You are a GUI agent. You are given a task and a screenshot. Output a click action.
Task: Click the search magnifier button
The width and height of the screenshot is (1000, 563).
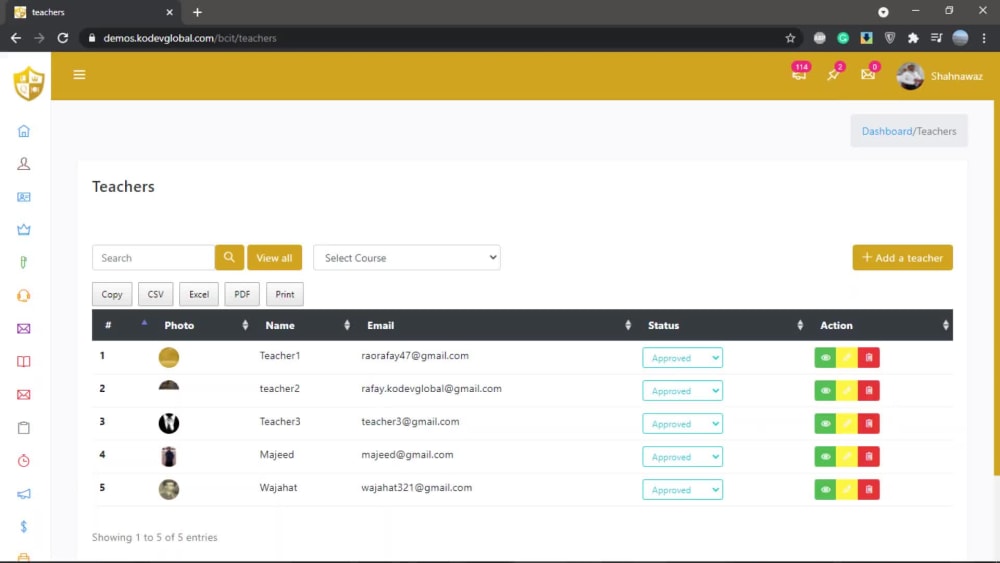(x=230, y=258)
